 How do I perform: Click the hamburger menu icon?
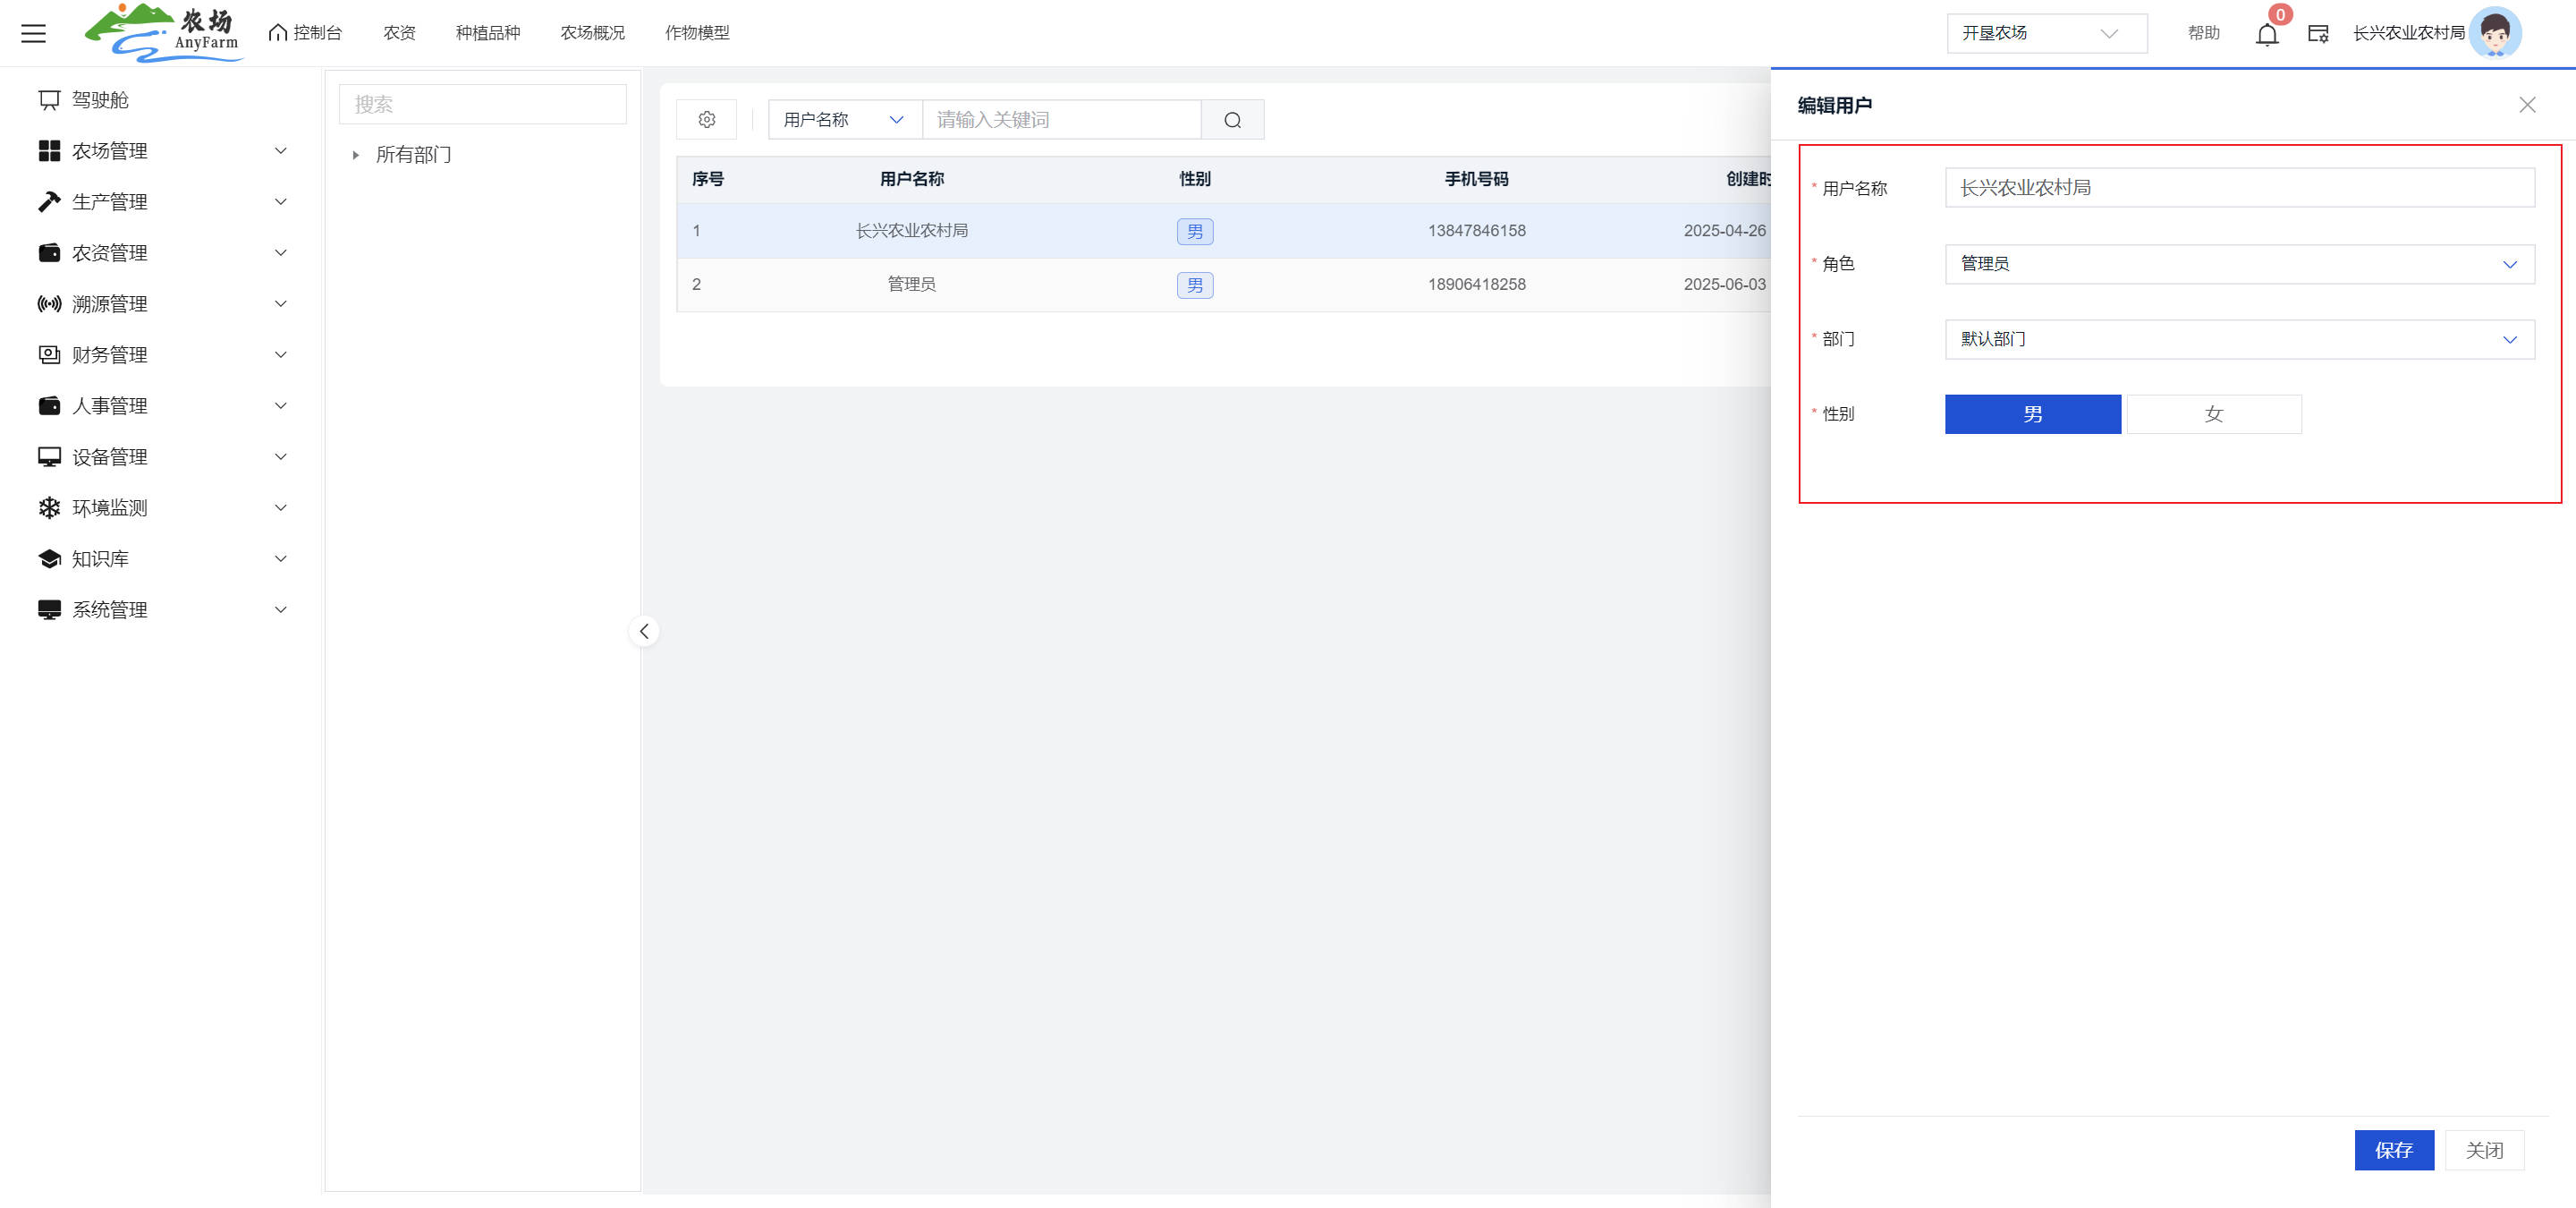[x=33, y=33]
